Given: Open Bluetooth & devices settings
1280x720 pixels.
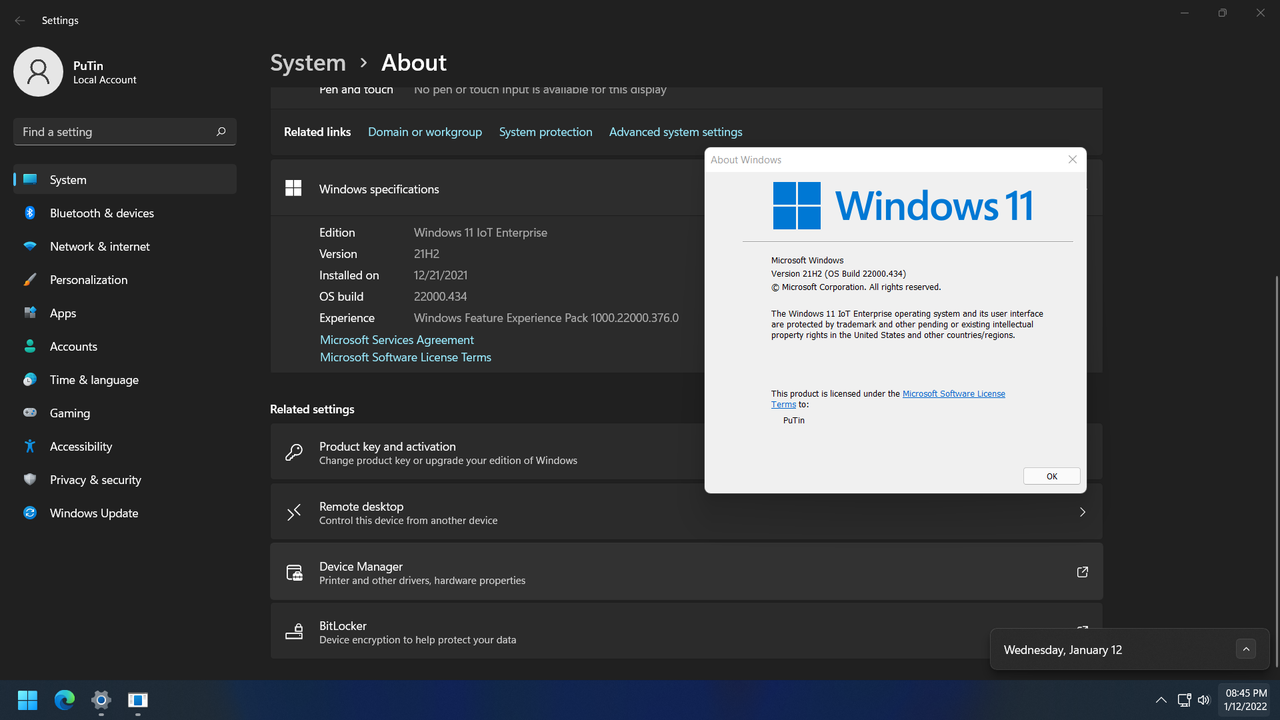Looking at the screenshot, I should pyautogui.click(x=101, y=213).
